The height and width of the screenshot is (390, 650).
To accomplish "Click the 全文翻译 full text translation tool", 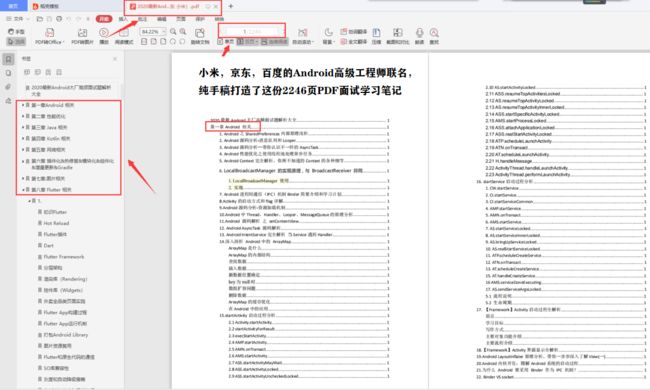I will point(354,41).
